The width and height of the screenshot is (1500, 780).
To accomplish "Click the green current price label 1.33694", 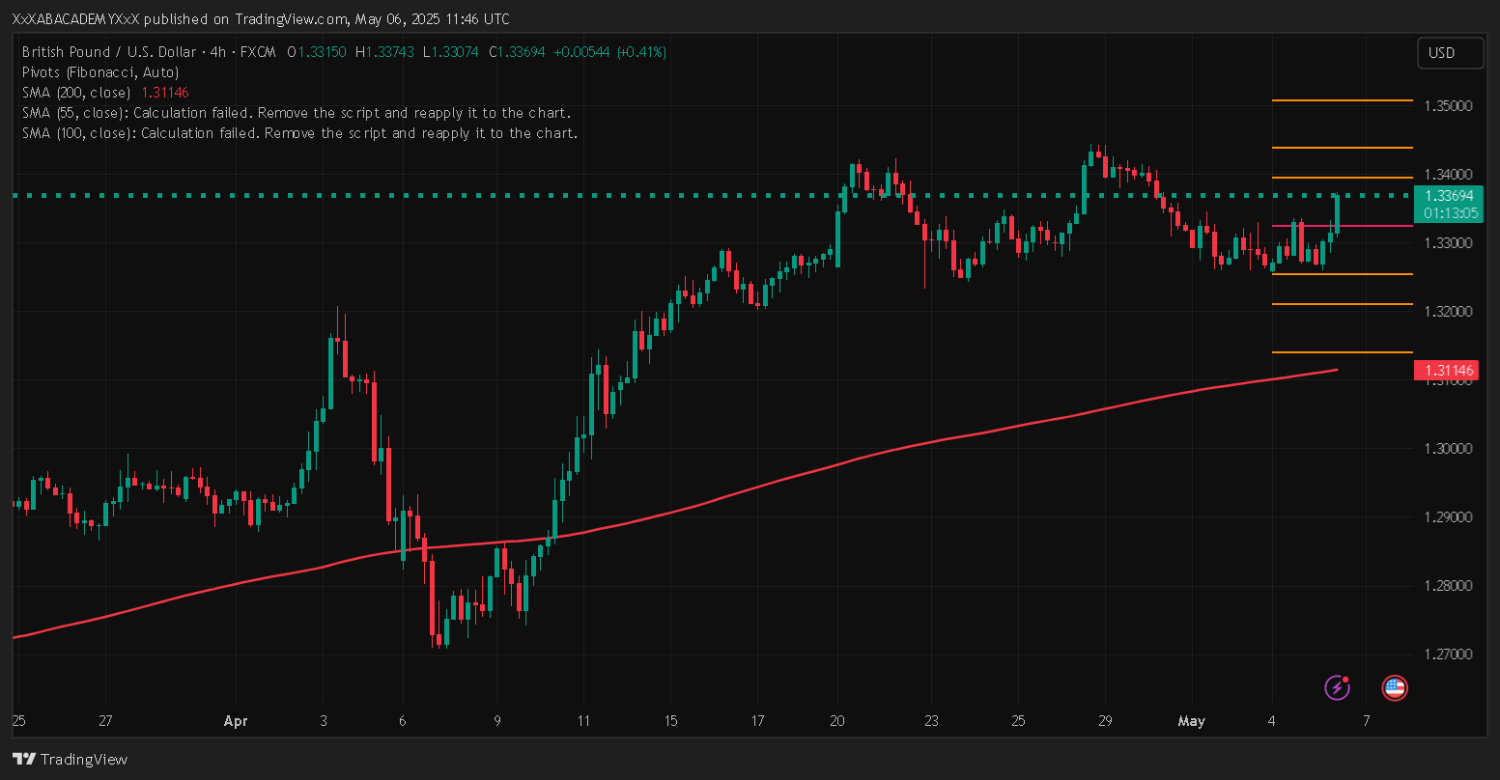I will (x=1445, y=196).
